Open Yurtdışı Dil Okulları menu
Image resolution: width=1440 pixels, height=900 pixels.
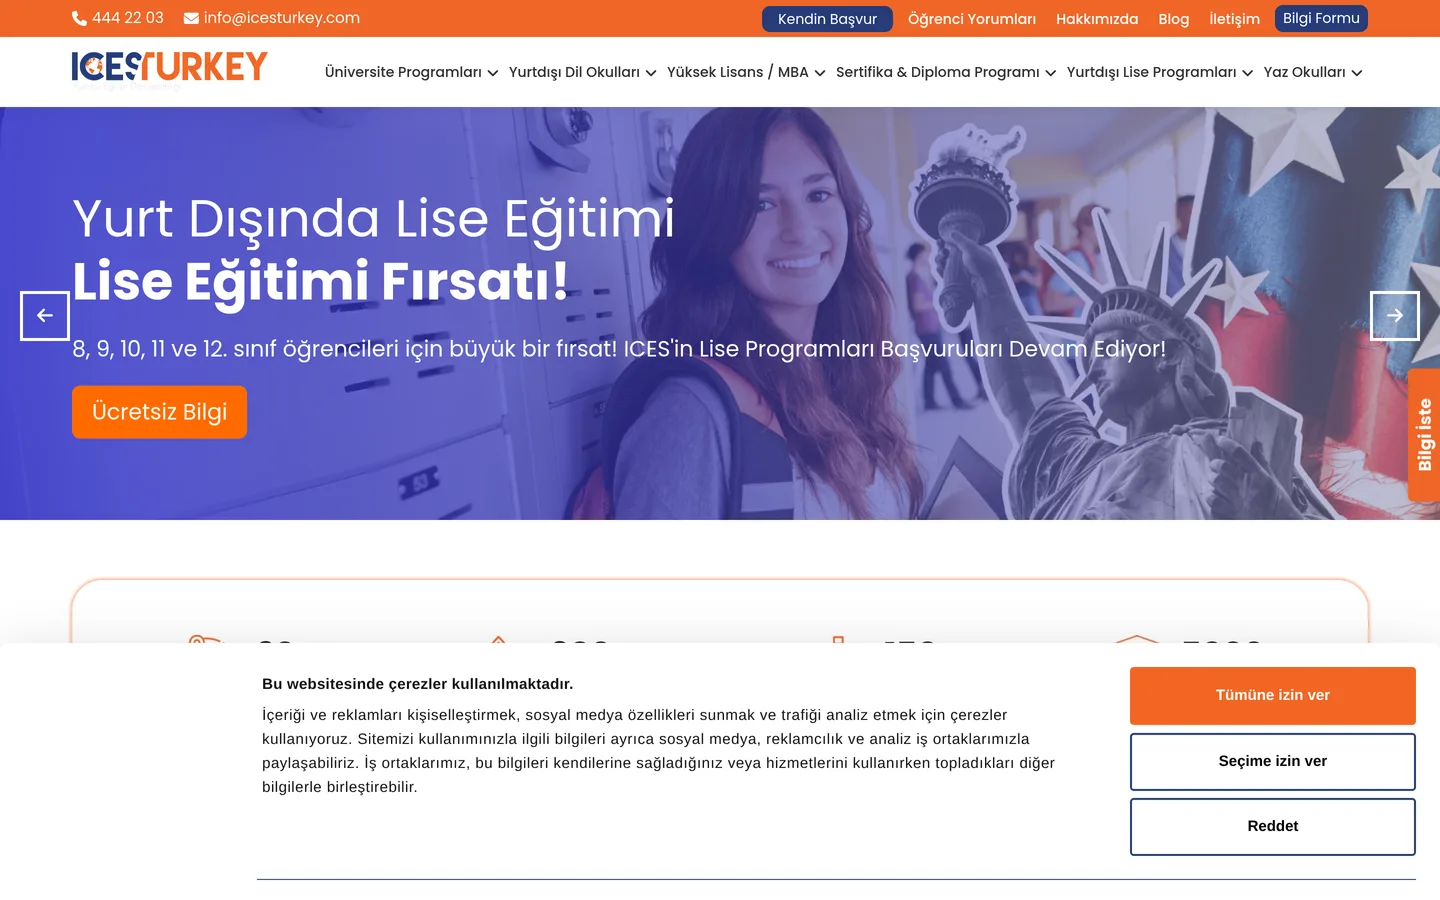(574, 72)
